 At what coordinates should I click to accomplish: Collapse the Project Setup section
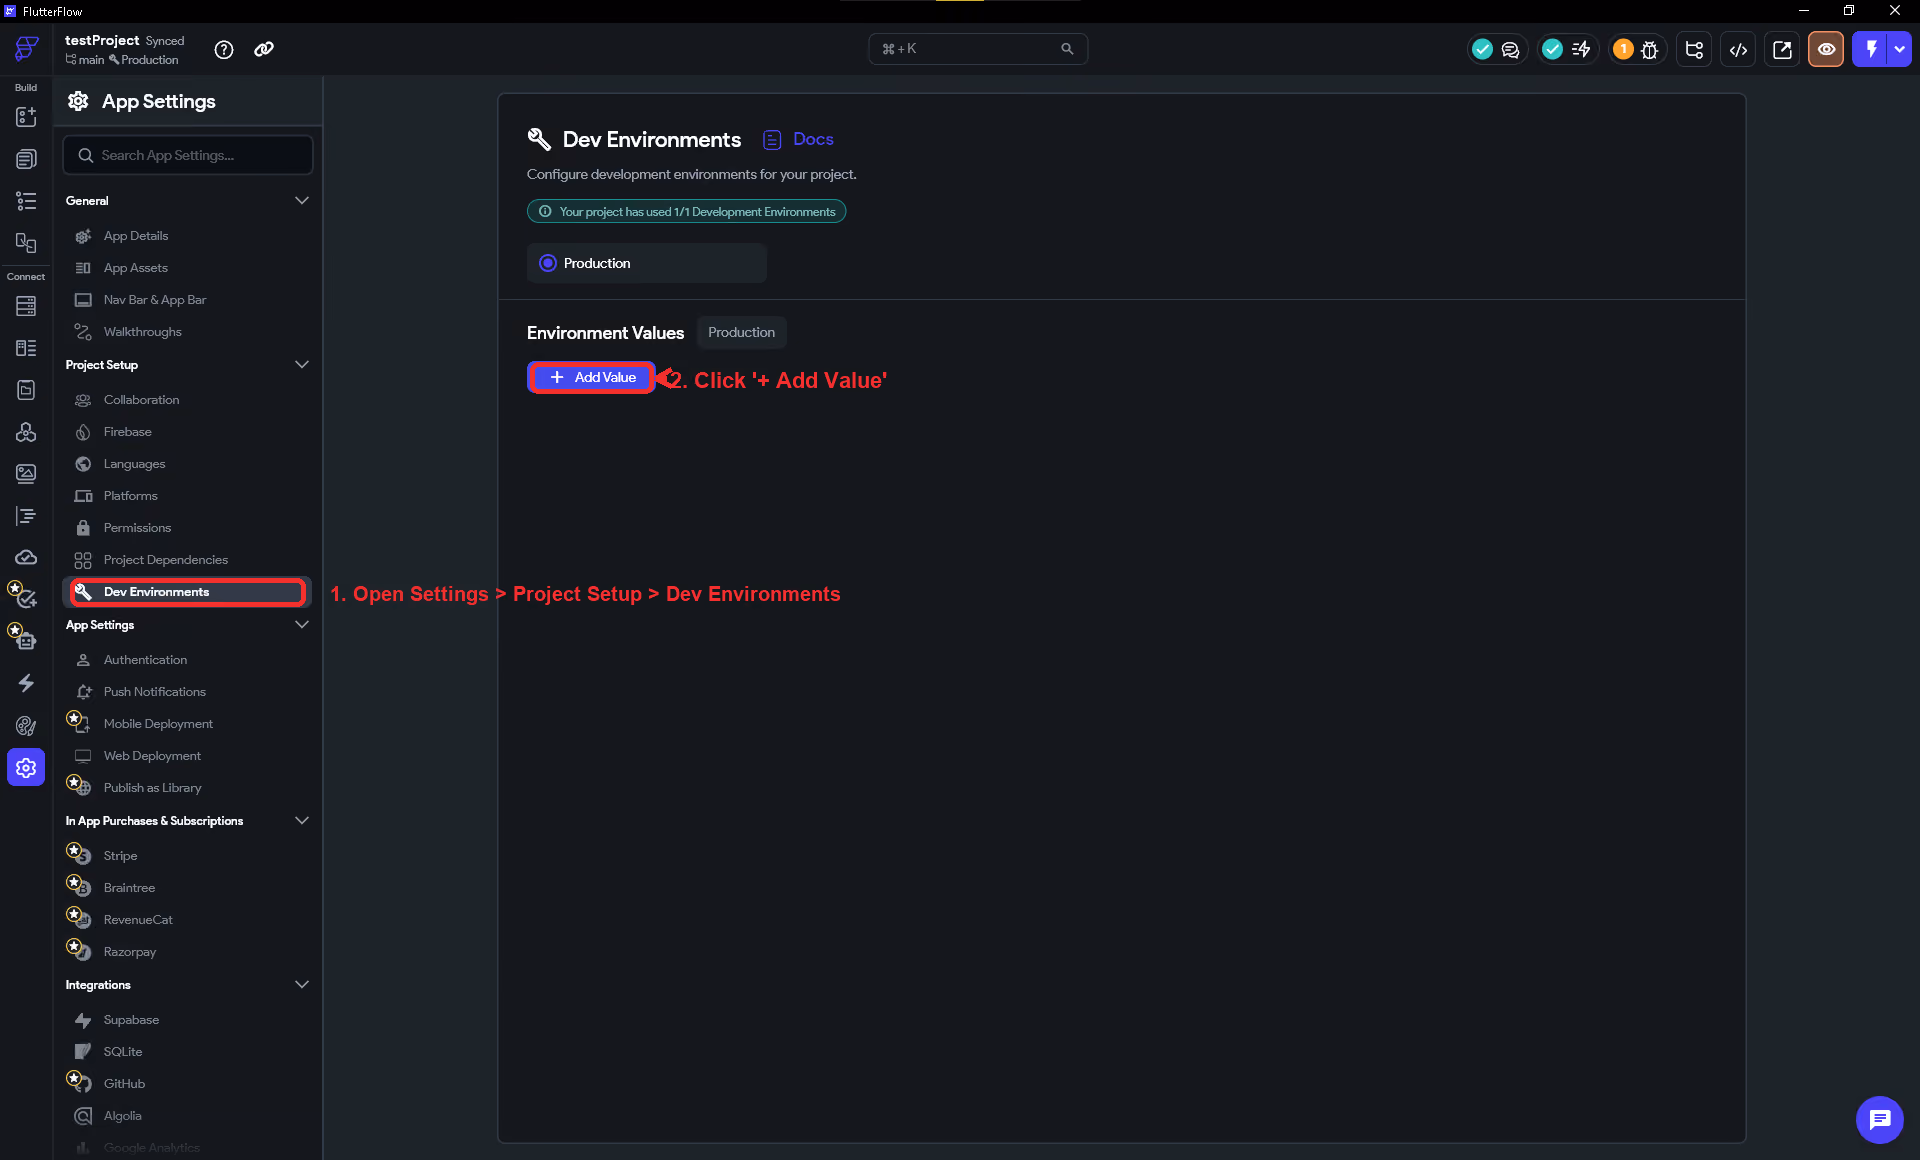point(302,365)
